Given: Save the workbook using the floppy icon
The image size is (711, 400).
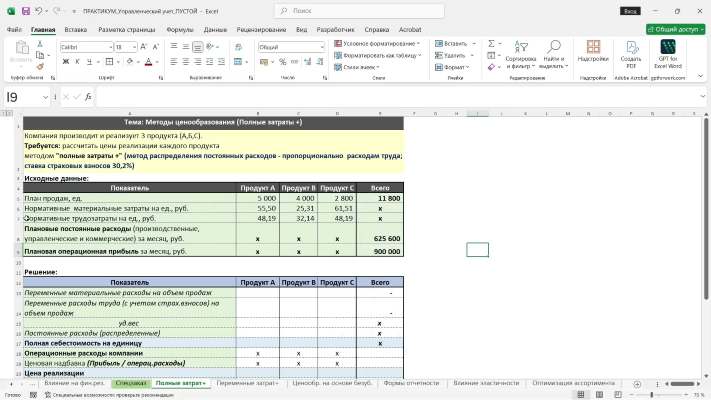Looking at the screenshot, I should [26, 11].
